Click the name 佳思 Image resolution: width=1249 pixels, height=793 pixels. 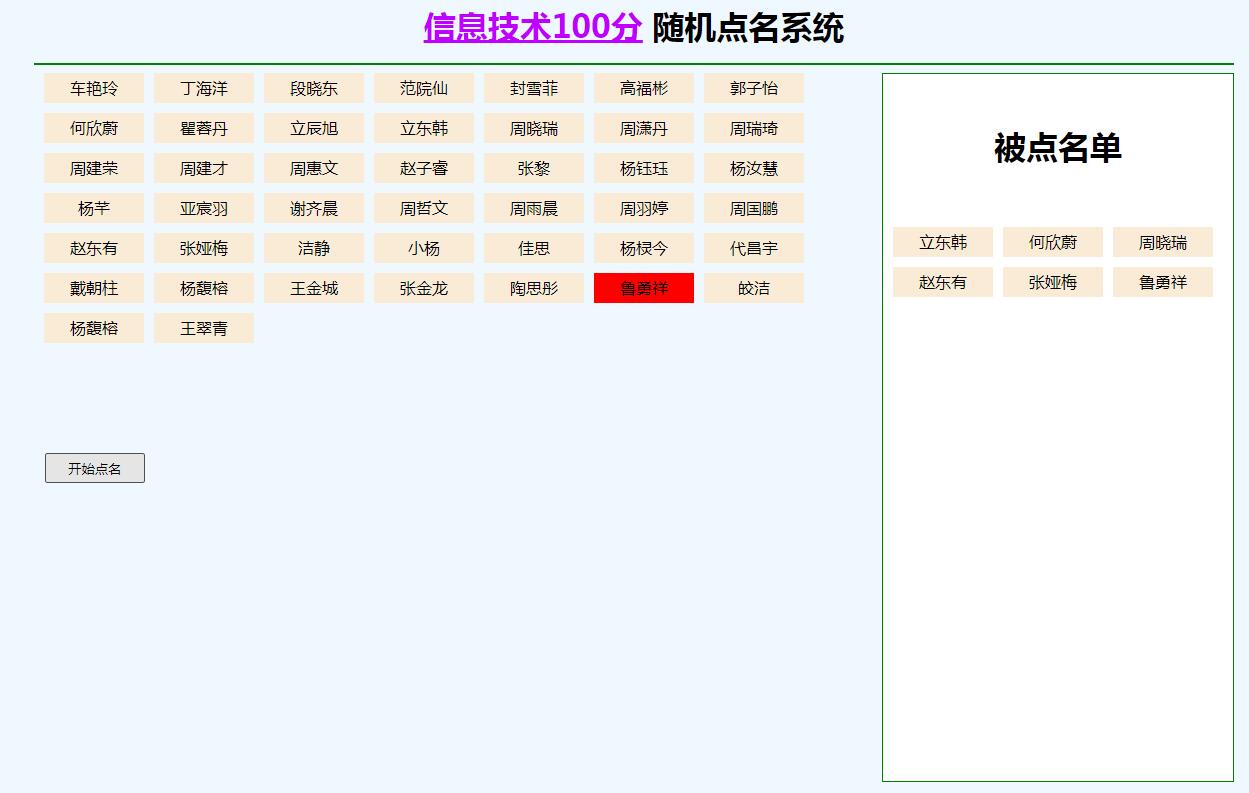tap(534, 248)
